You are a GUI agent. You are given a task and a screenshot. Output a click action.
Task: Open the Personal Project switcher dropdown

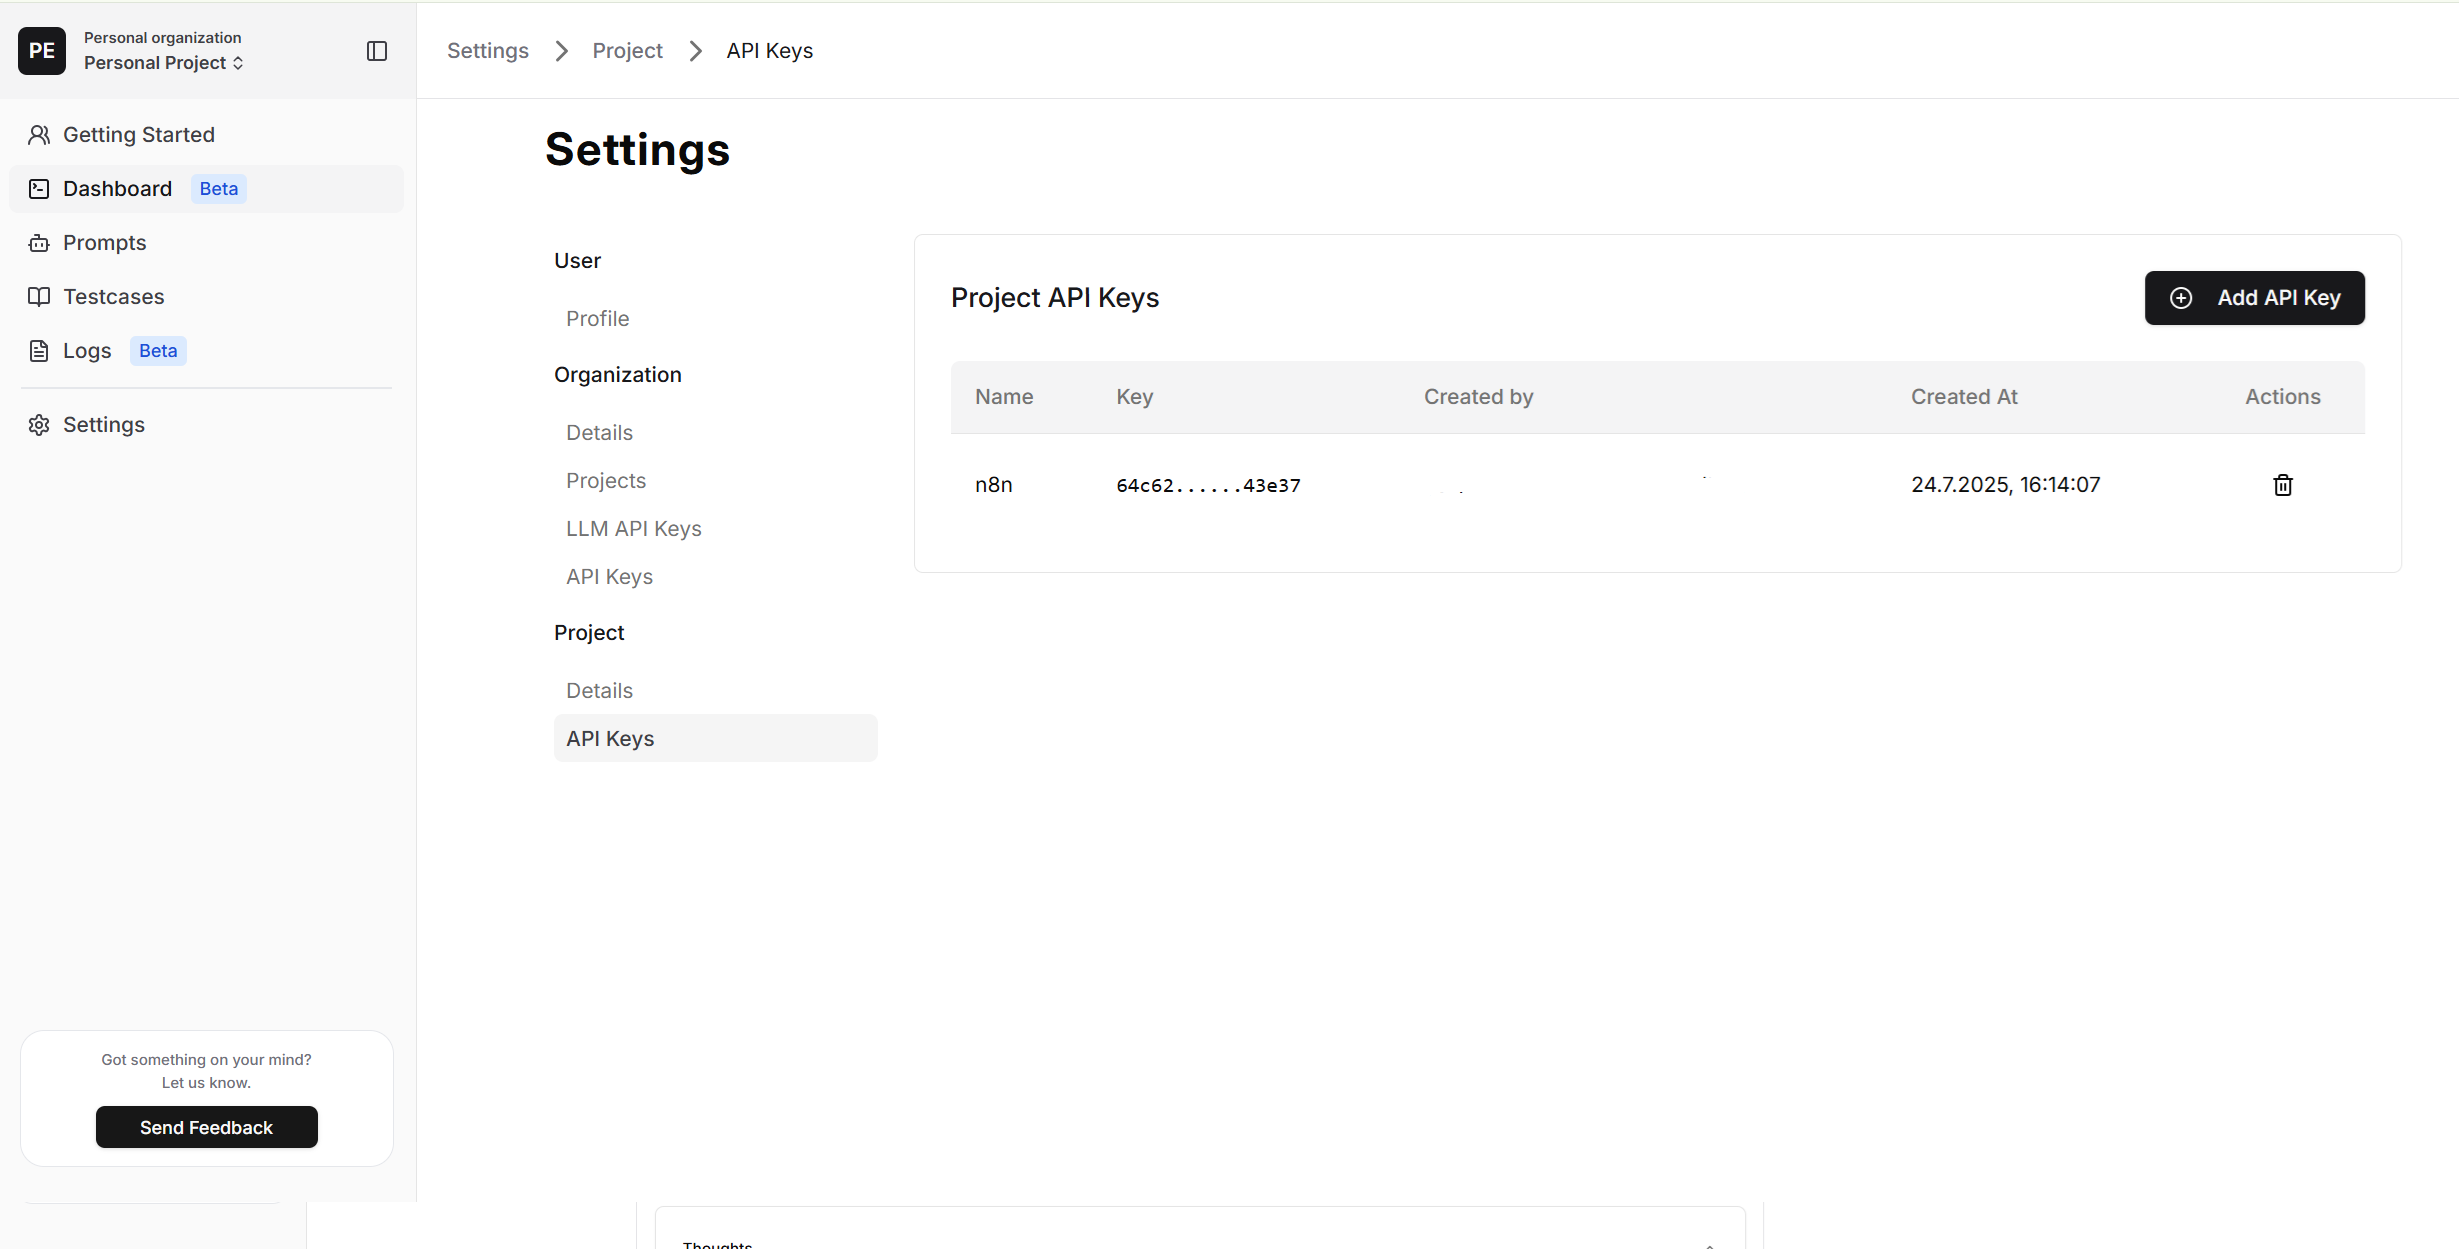(164, 63)
